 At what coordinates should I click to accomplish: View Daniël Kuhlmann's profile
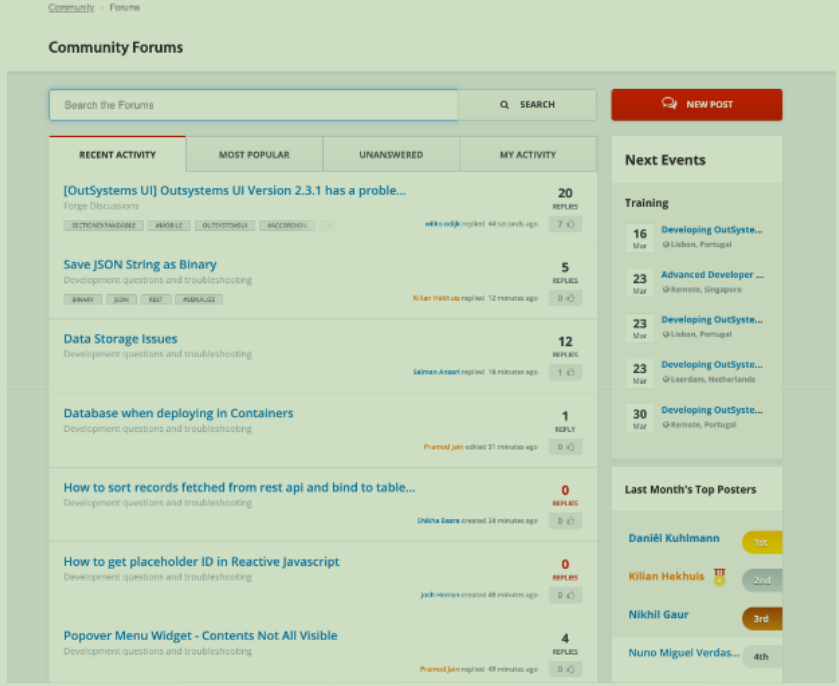point(673,538)
